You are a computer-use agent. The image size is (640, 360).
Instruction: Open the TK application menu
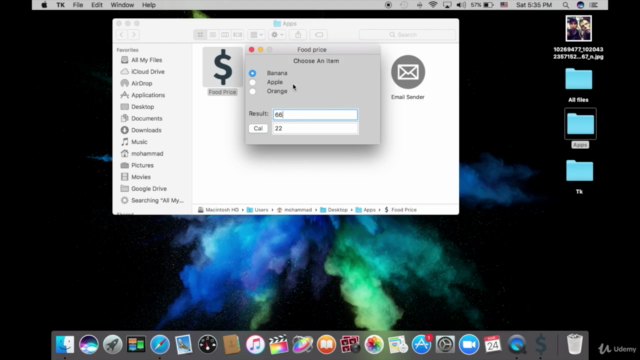(60, 5)
